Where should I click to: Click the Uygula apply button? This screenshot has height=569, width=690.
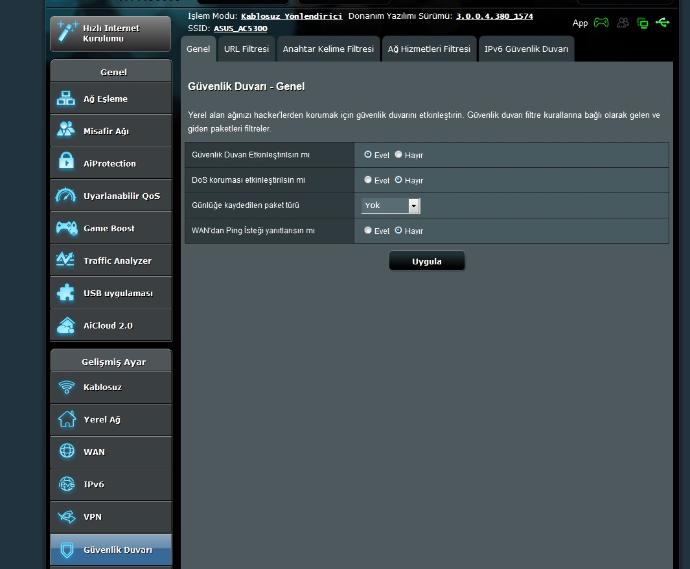[x=427, y=261]
